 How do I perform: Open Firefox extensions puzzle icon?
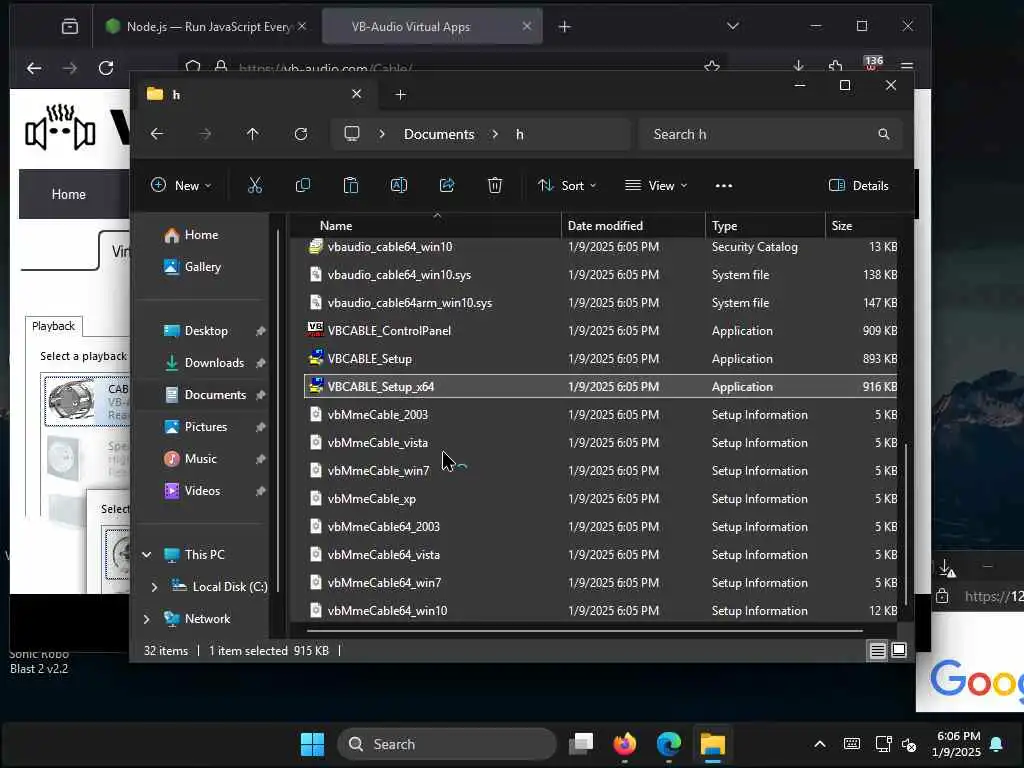[835, 66]
